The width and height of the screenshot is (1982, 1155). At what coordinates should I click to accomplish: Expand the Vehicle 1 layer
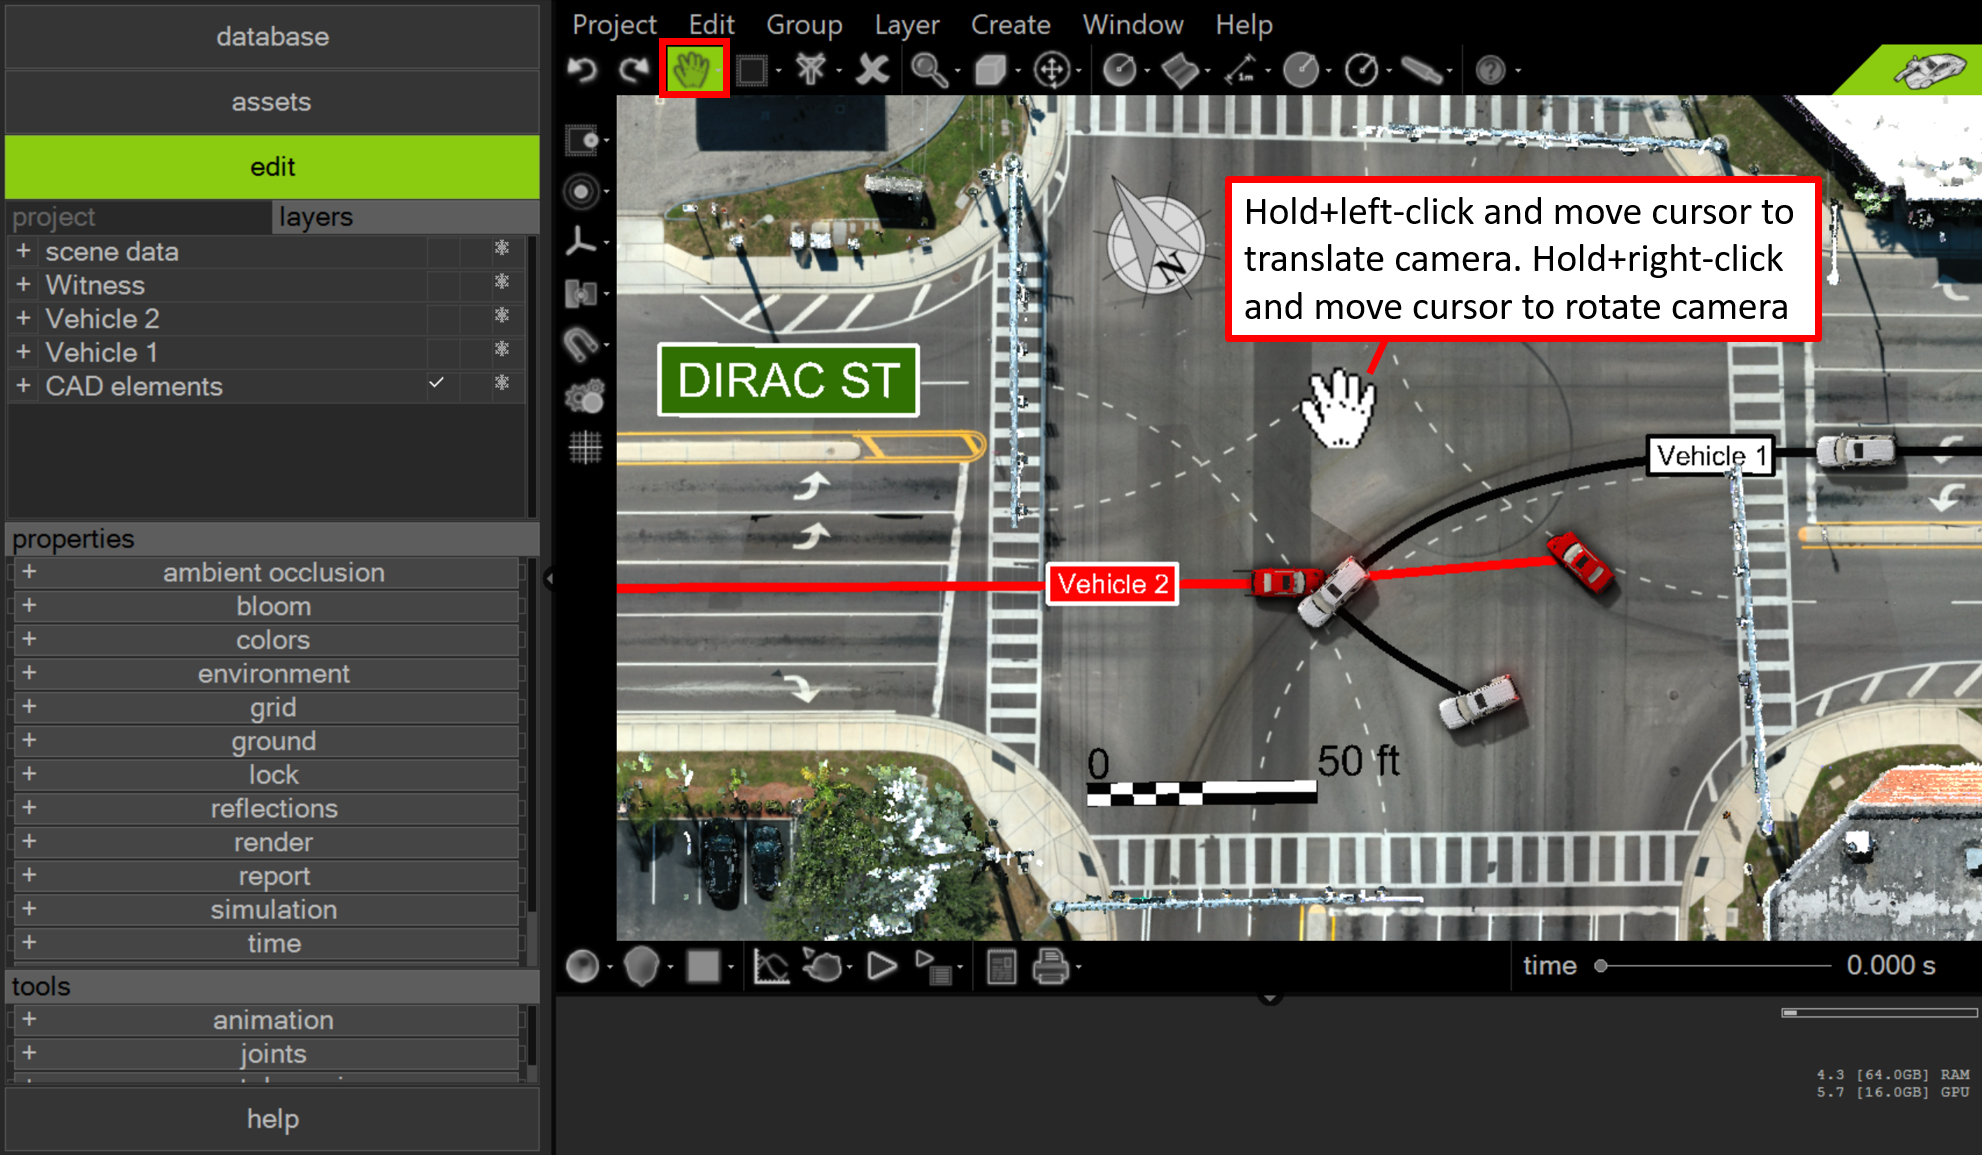point(23,352)
